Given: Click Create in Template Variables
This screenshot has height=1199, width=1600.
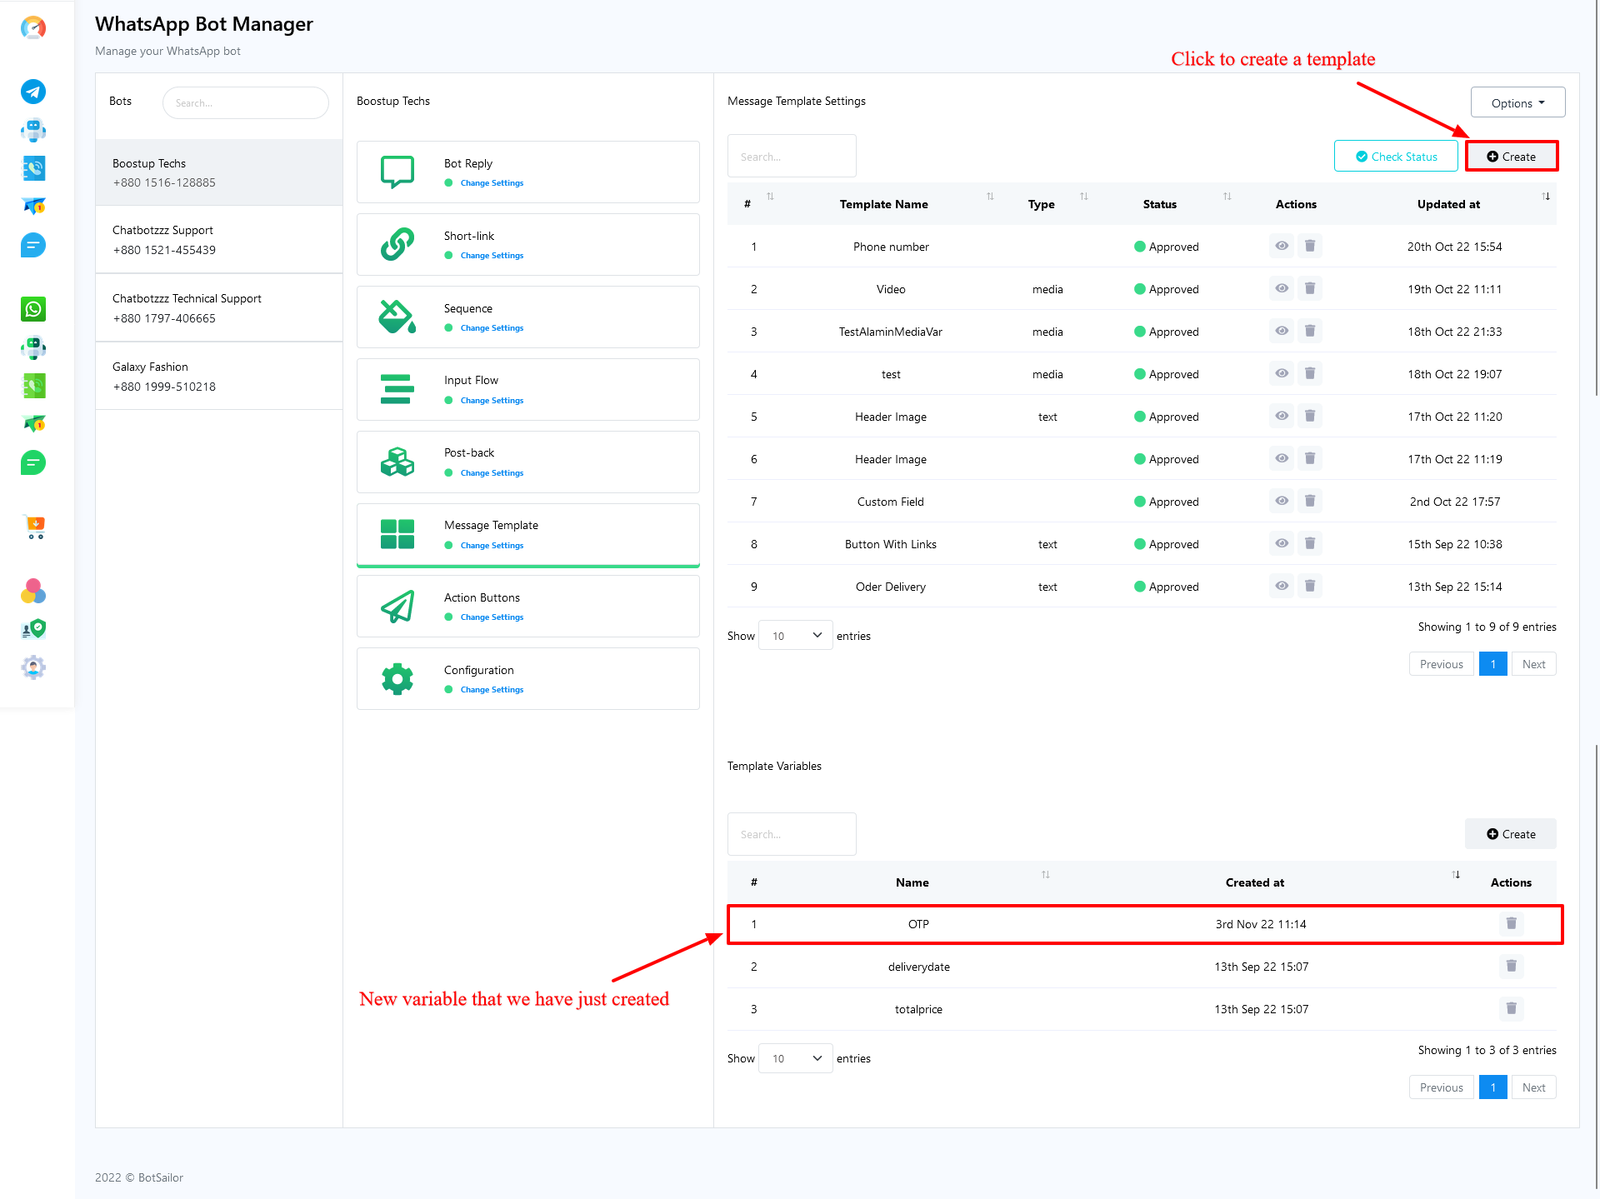Looking at the screenshot, I should 1511,833.
